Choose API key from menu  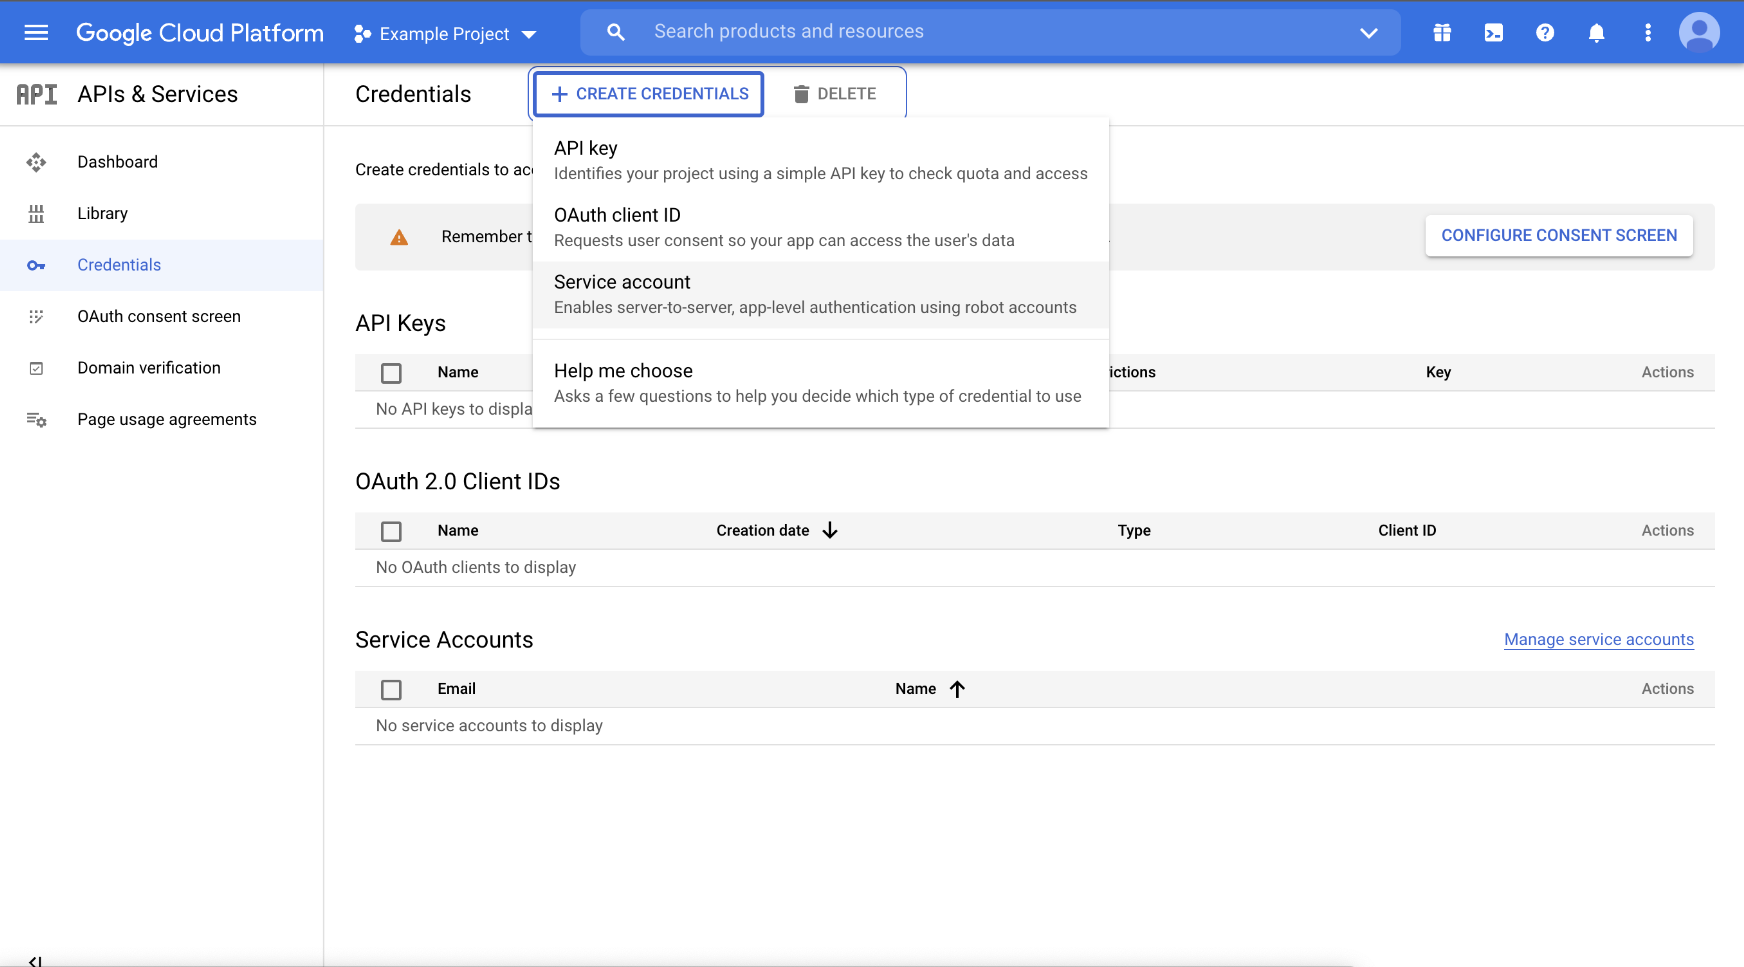coord(821,160)
